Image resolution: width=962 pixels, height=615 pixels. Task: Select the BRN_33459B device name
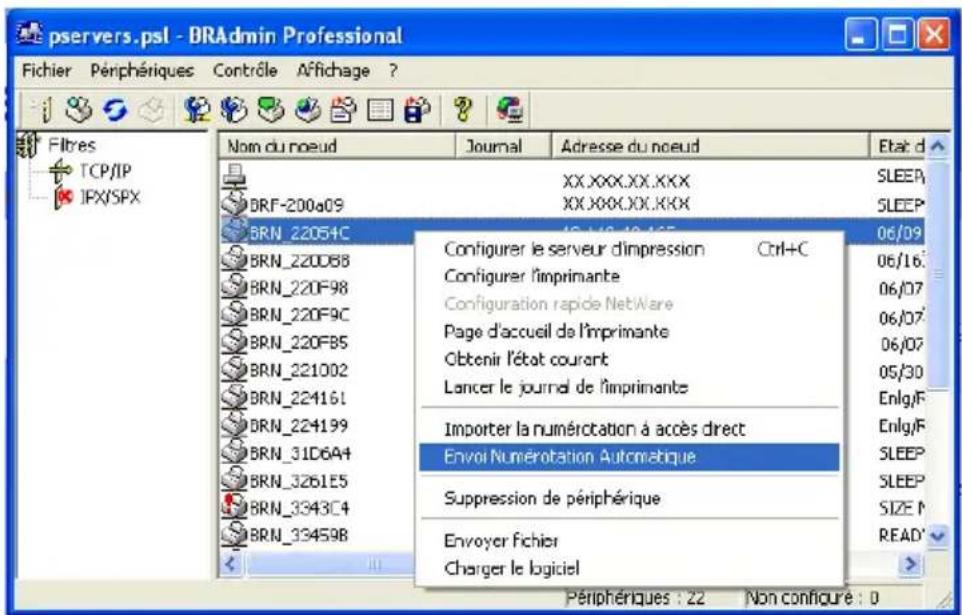coord(298,536)
